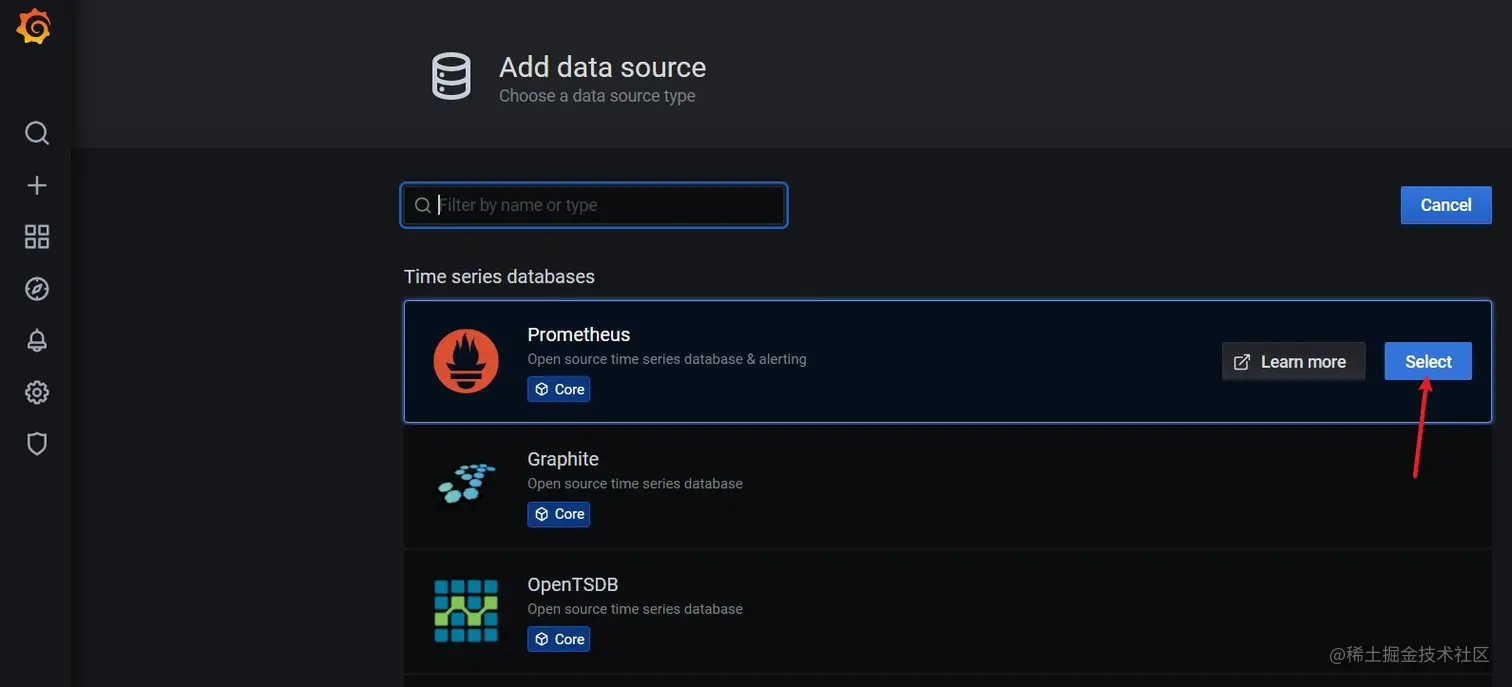Open Learn more for Prometheus

(1293, 361)
